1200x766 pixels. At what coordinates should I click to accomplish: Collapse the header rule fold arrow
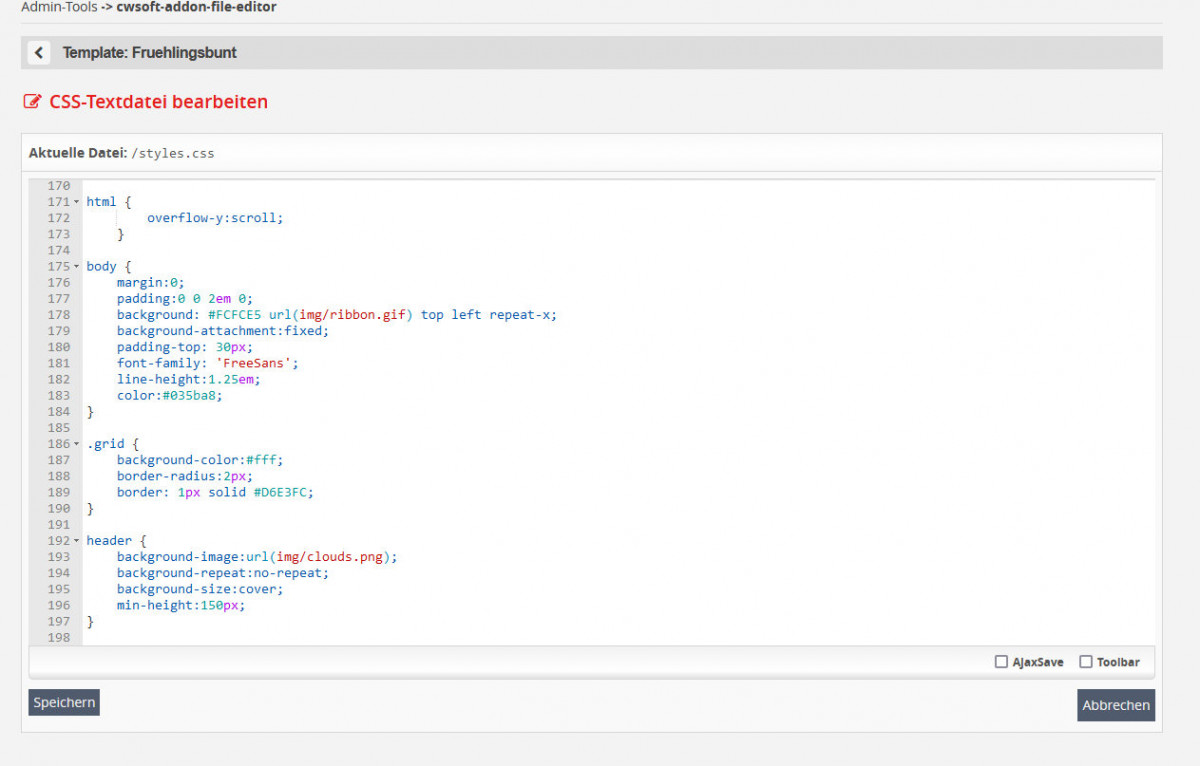(x=76, y=541)
